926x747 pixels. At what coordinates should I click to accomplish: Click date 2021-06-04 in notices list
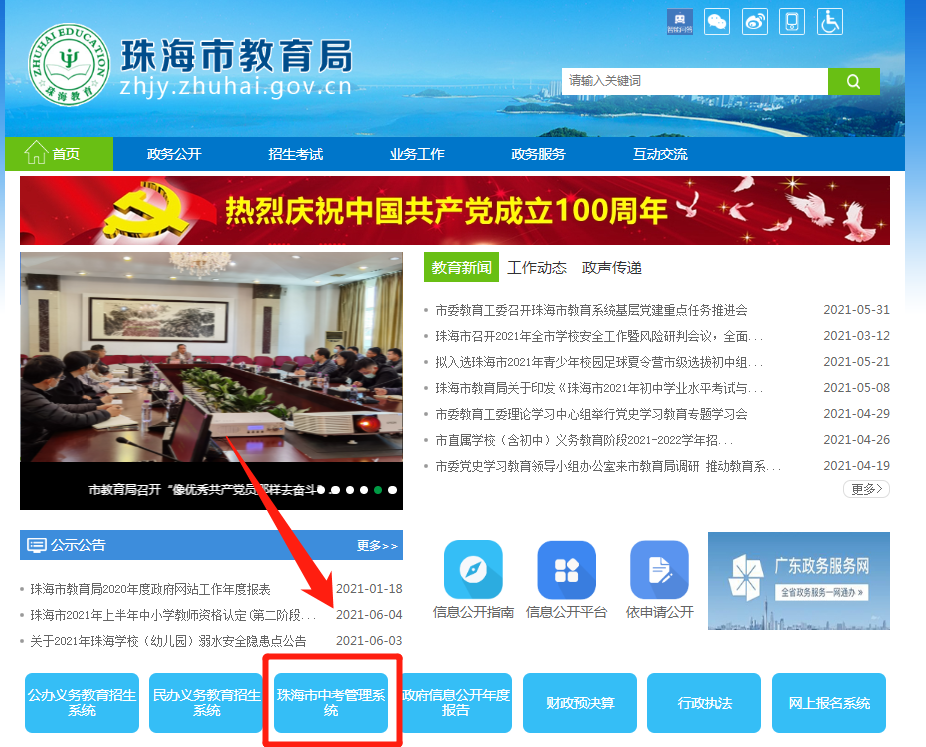click(x=369, y=615)
